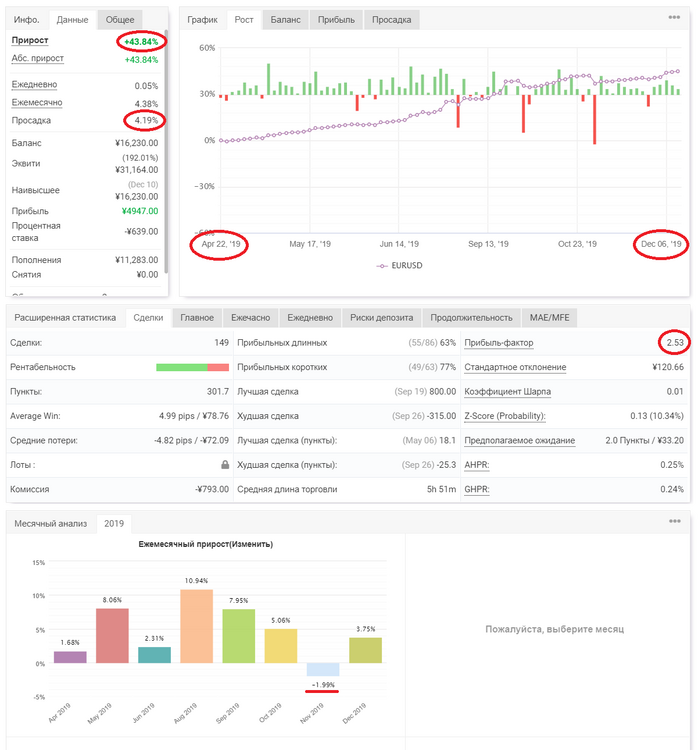Open the Прибыль chart tab
Image resolution: width=698 pixels, height=750 pixels.
click(x=336, y=20)
